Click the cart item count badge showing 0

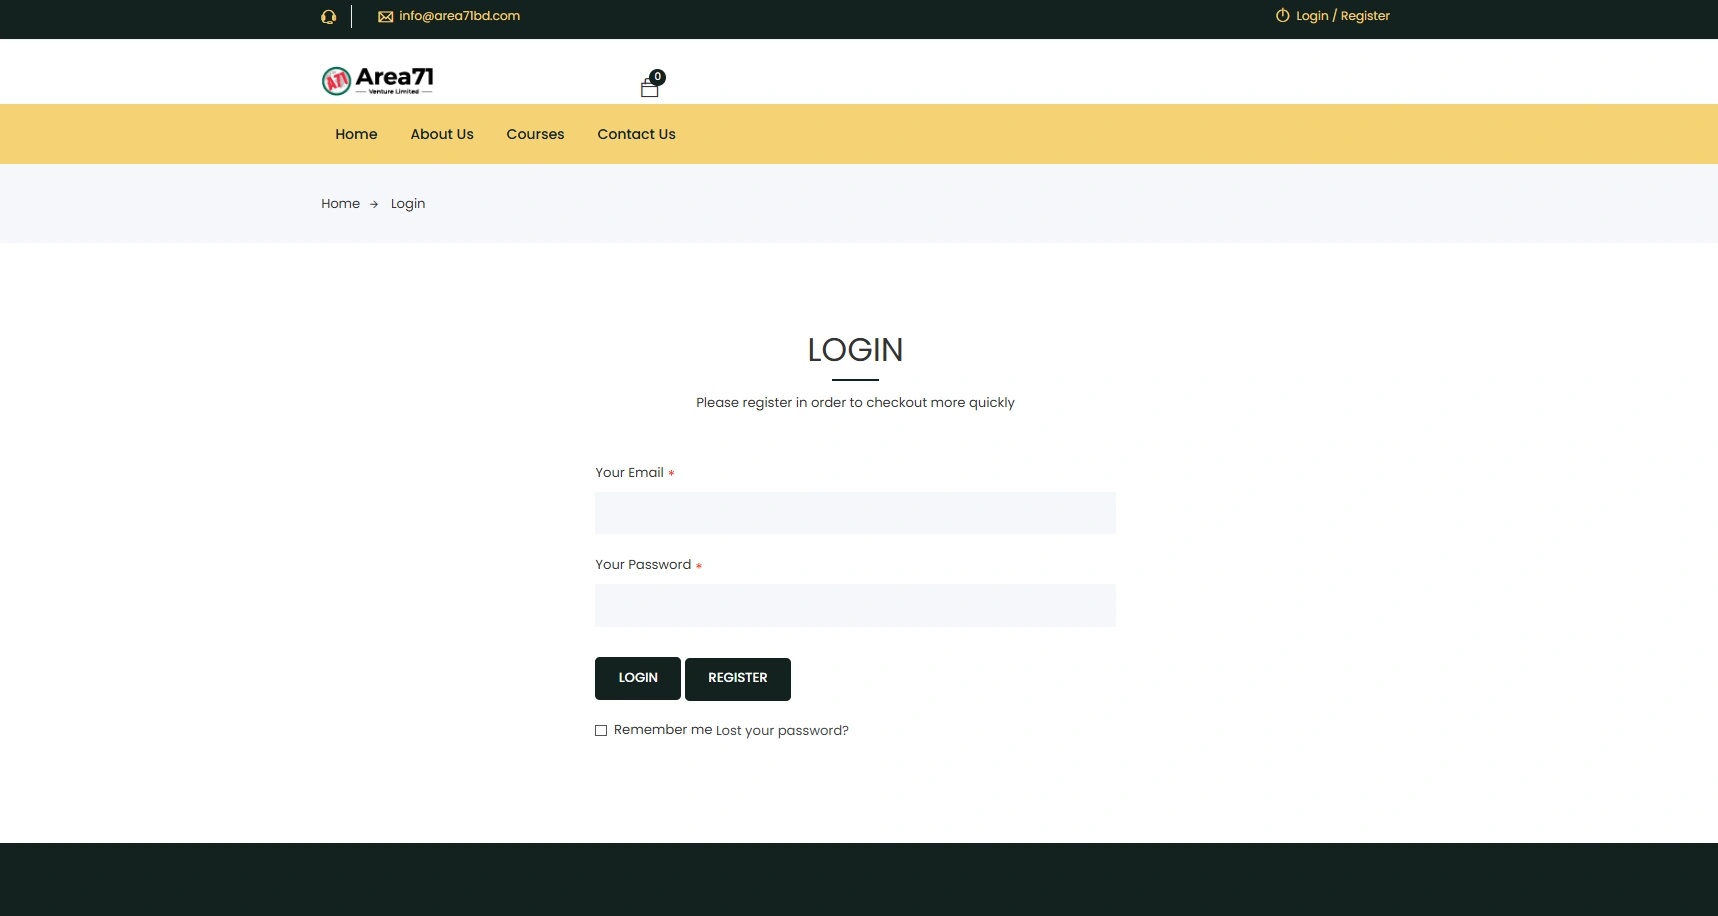[657, 76]
